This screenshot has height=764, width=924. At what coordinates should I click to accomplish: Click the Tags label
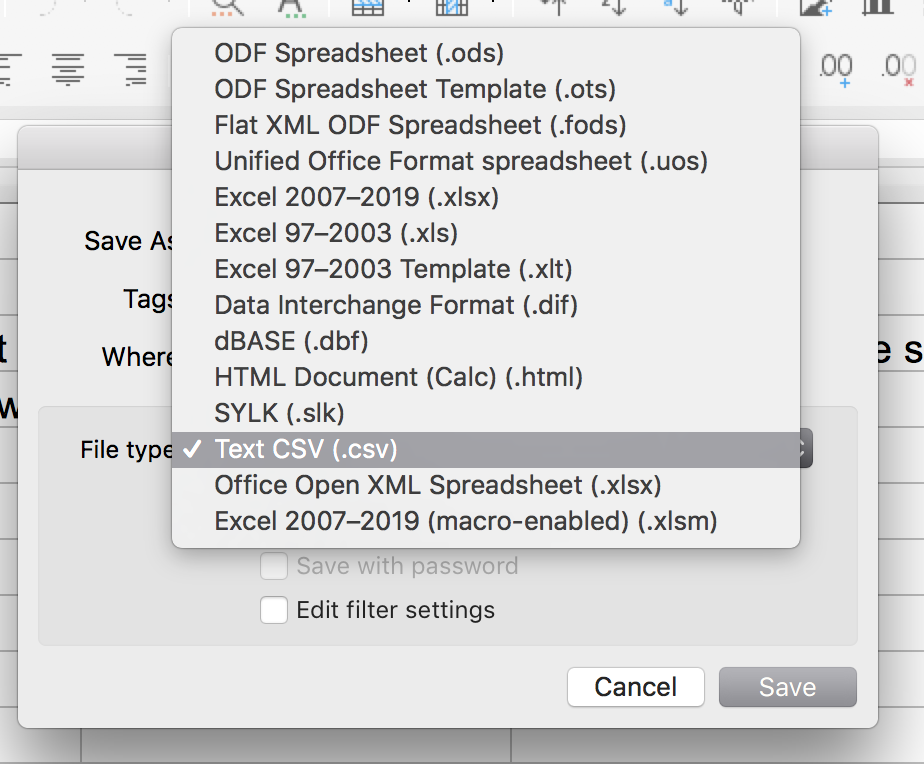pyautogui.click(x=147, y=299)
